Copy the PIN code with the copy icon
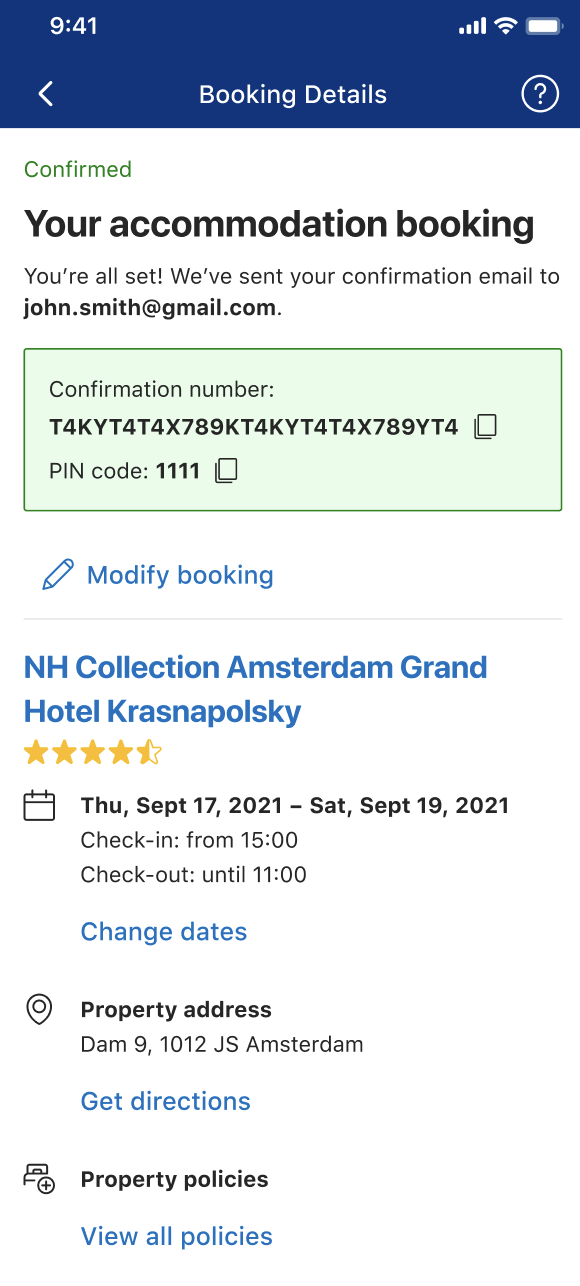 pos(227,471)
